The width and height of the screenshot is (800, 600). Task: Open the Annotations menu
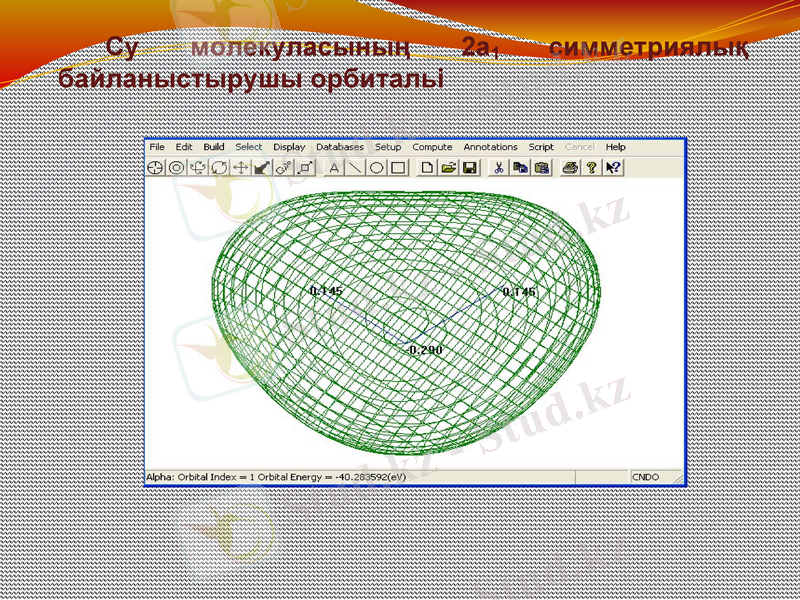[x=492, y=146]
